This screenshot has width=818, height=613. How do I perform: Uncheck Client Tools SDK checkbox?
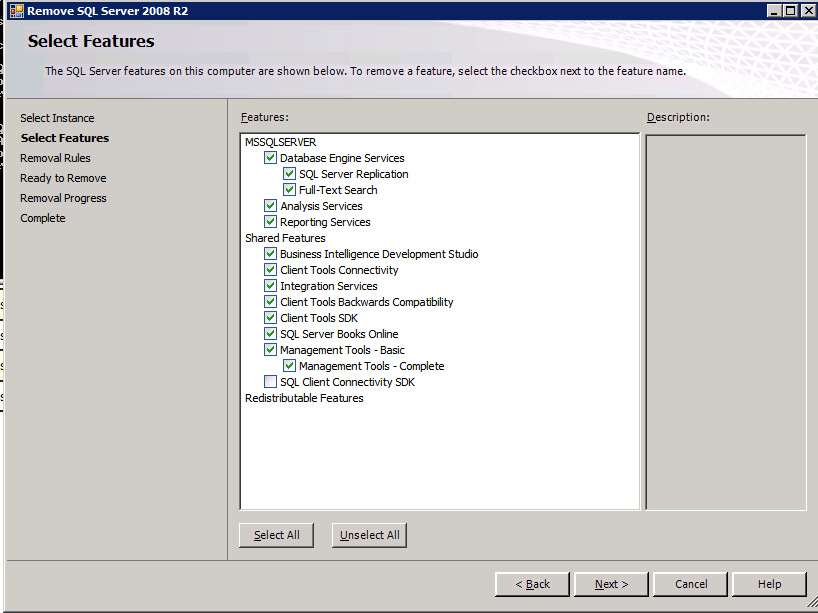pos(270,318)
